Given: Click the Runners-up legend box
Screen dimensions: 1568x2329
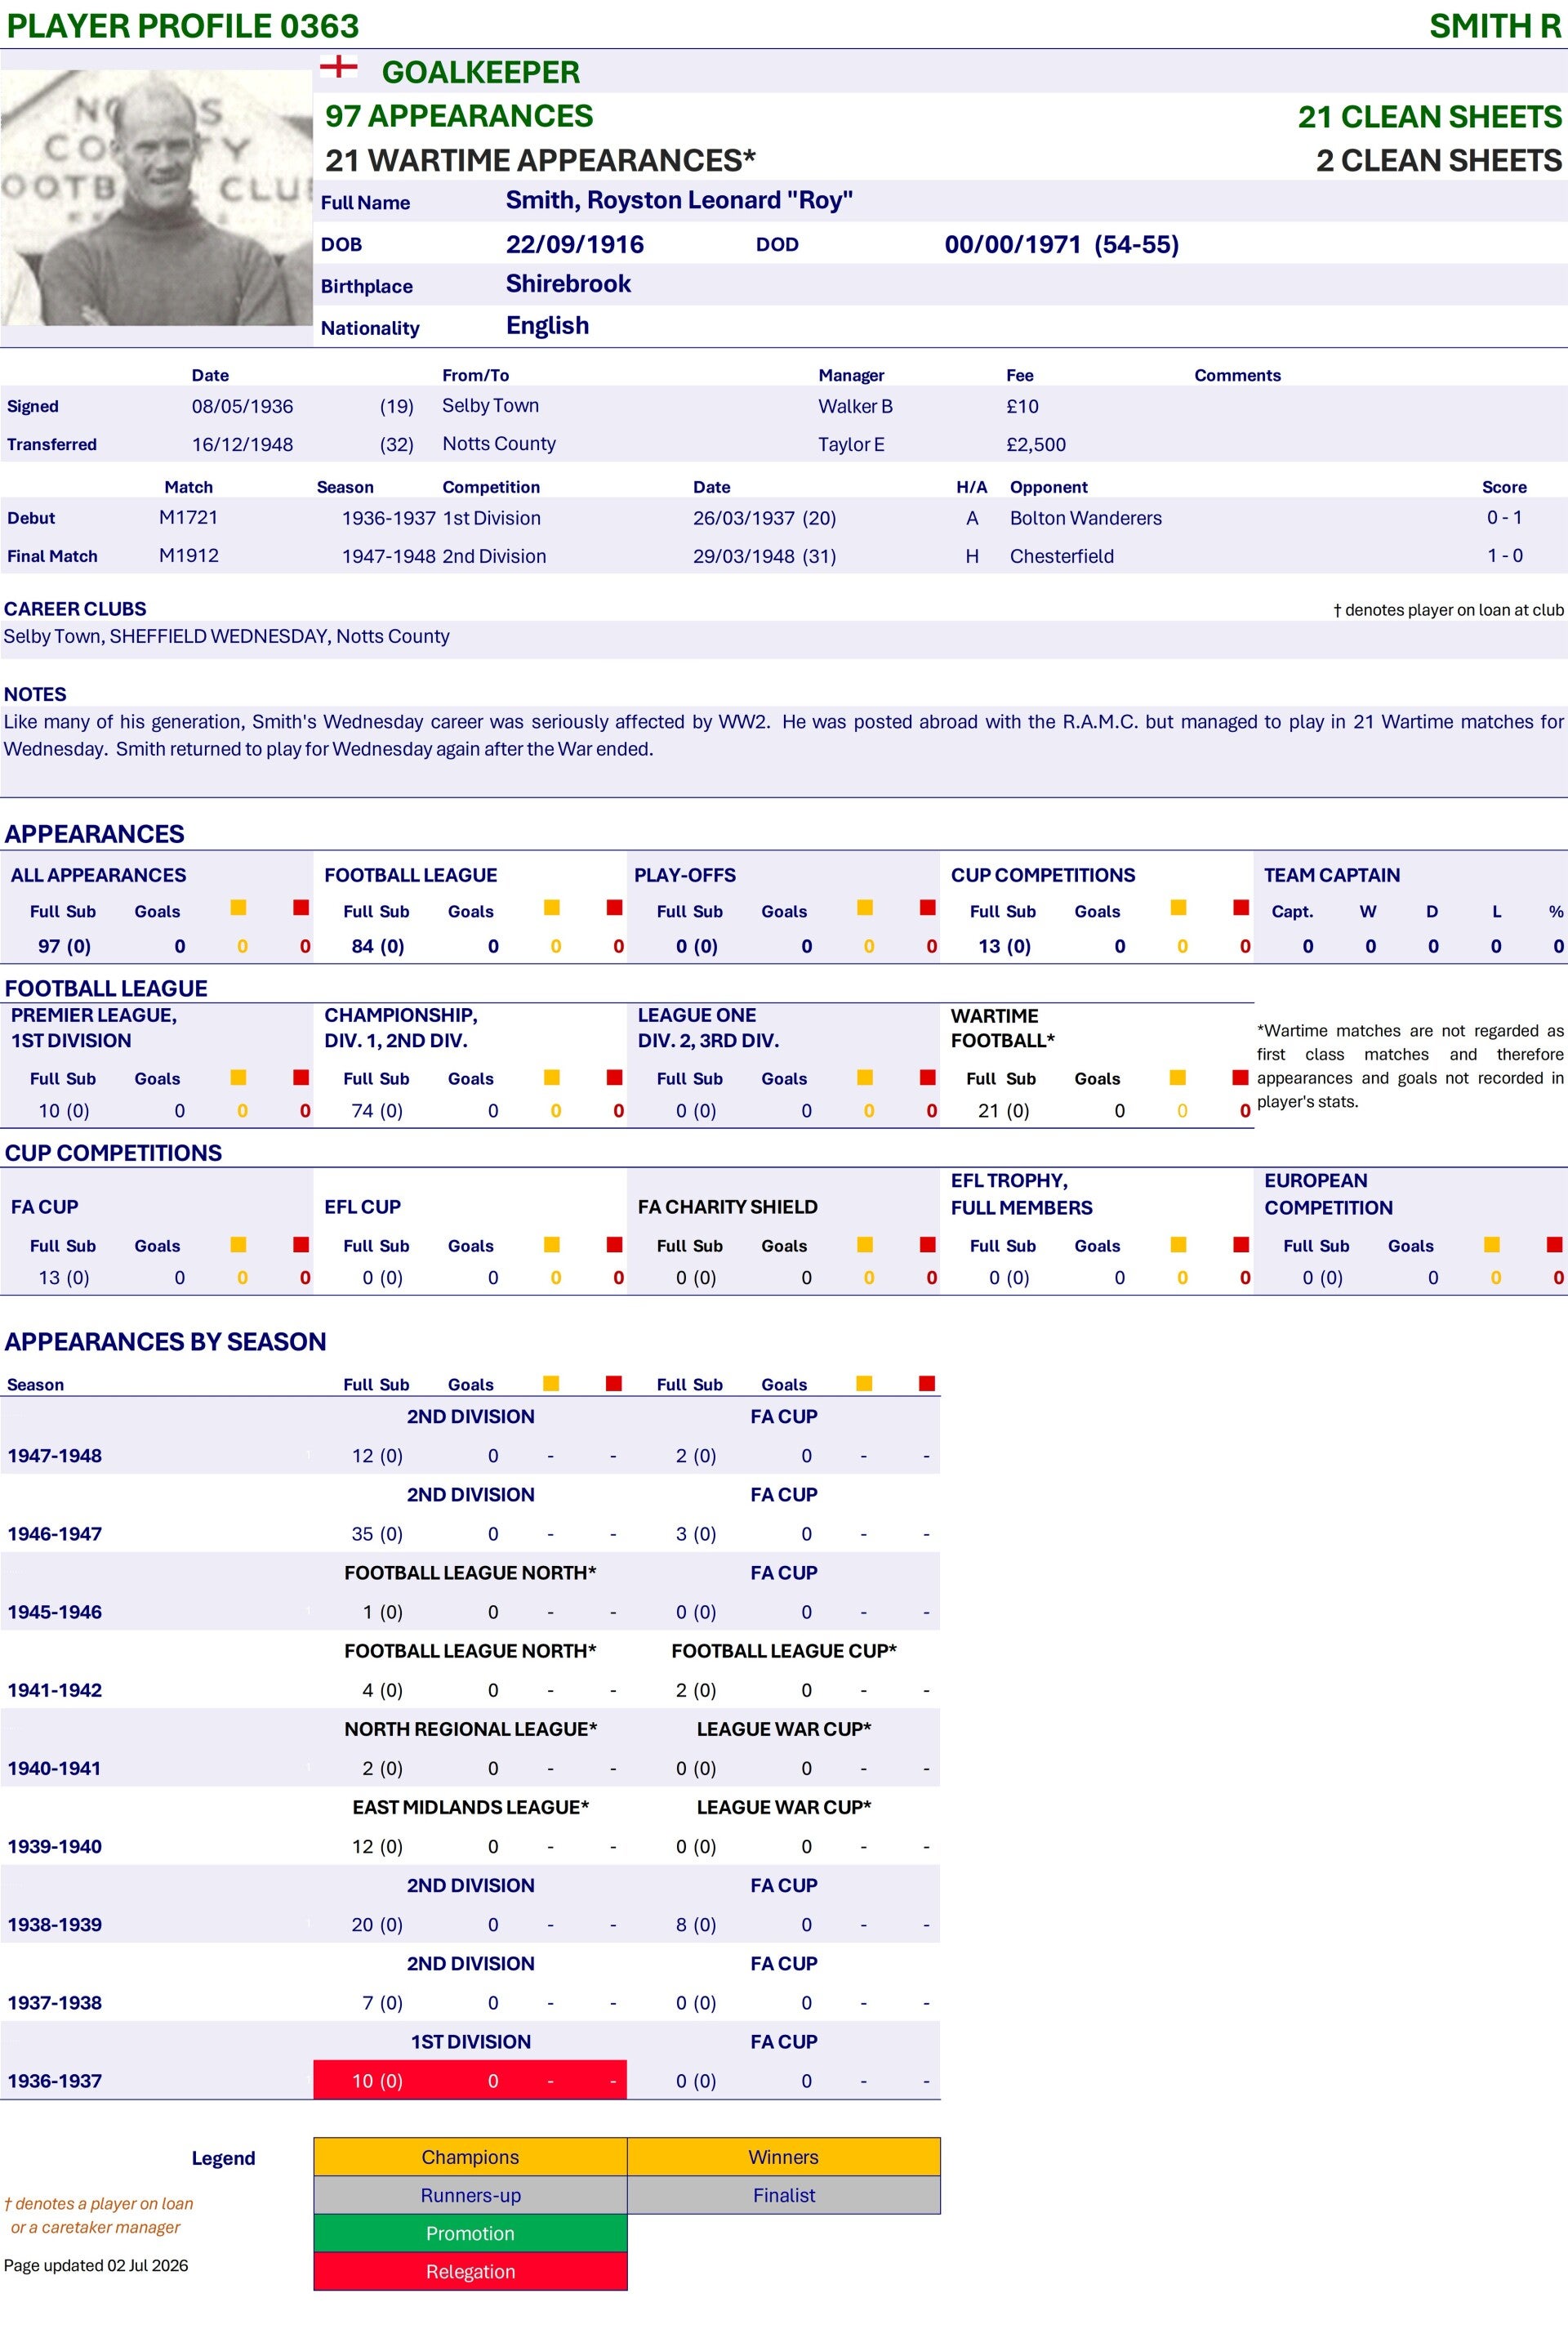Looking at the screenshot, I should (x=470, y=2195).
